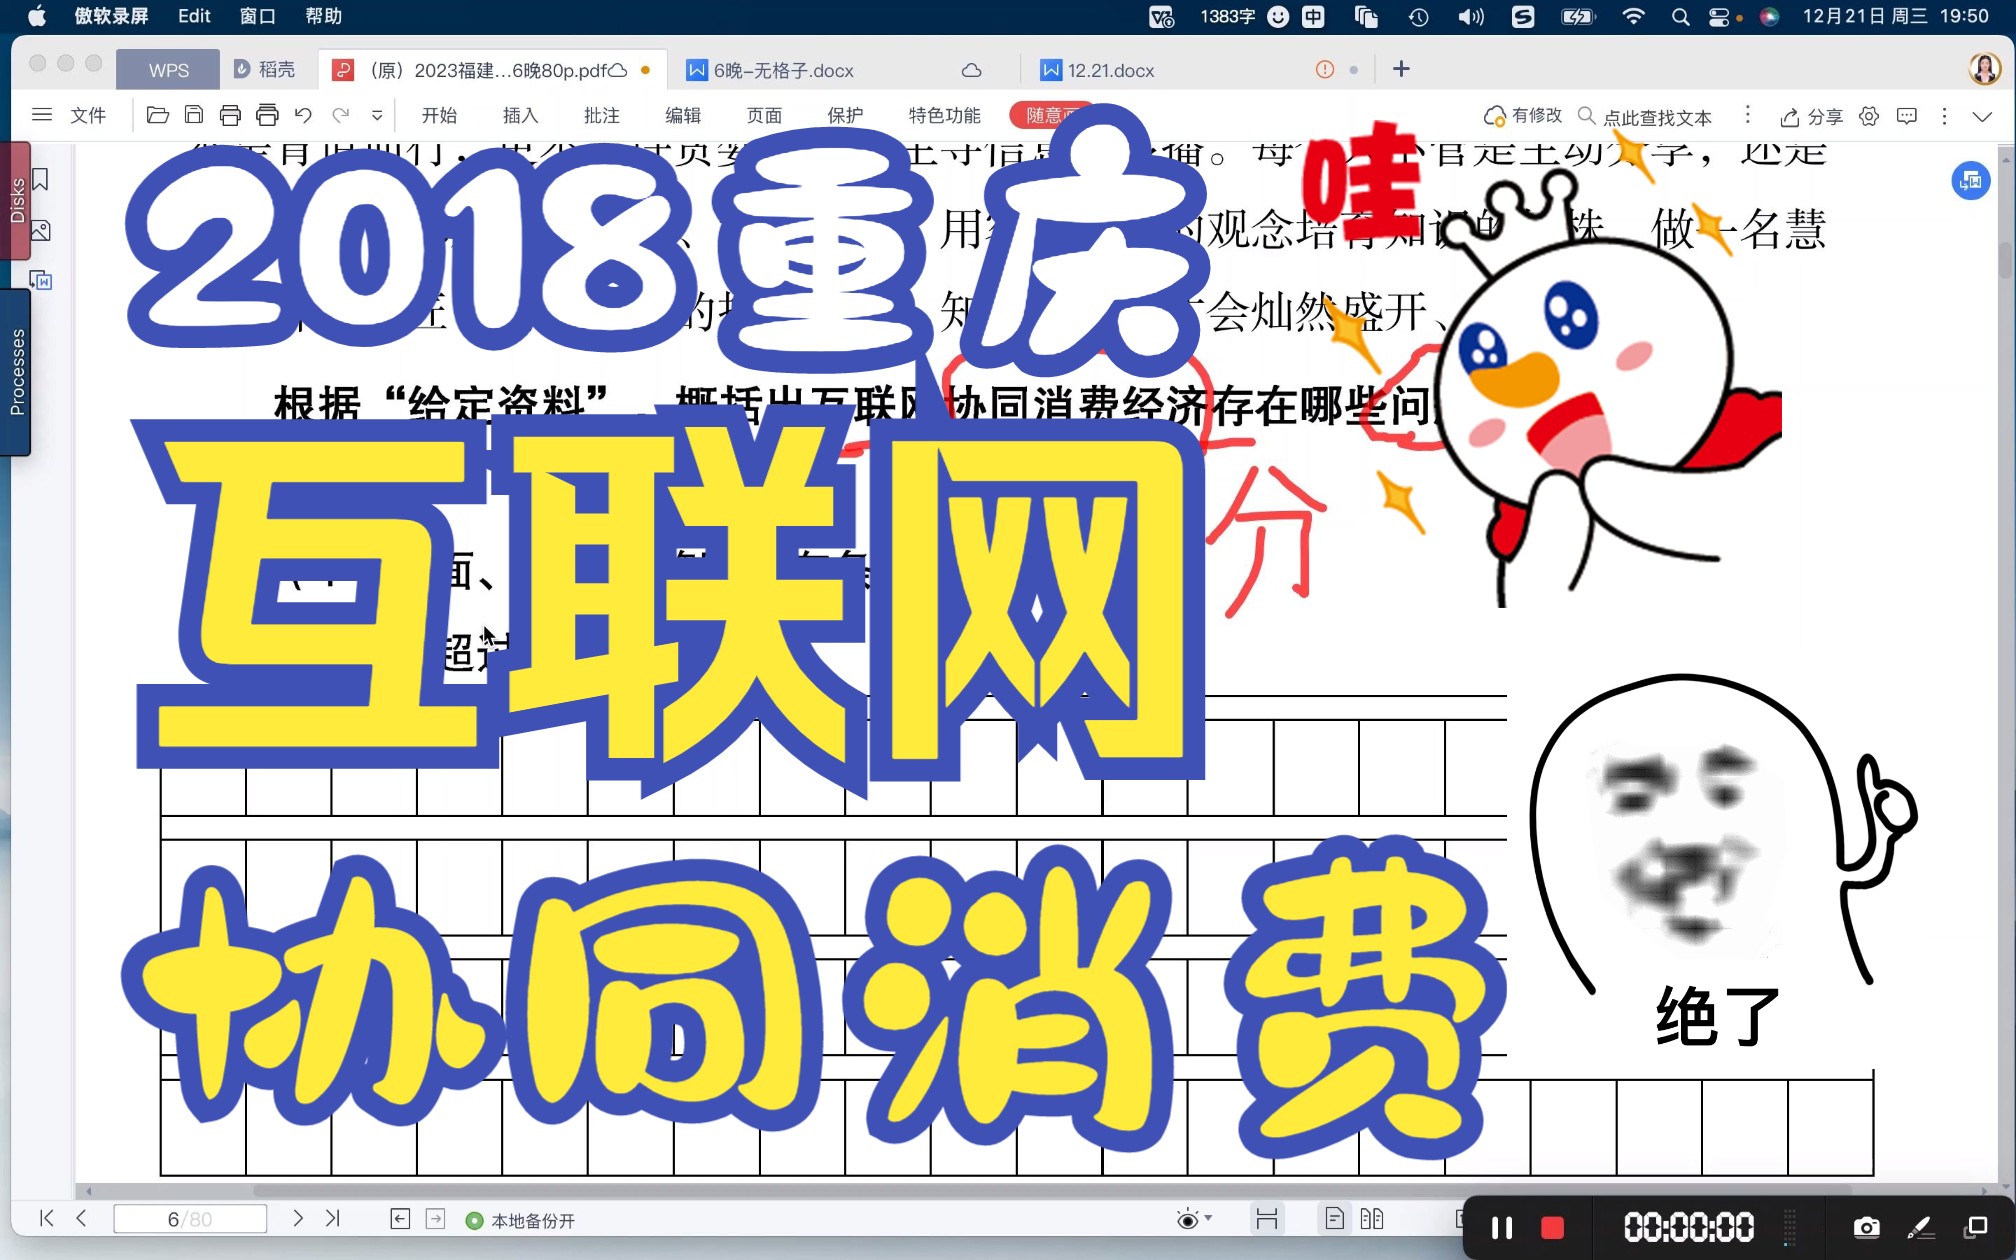The height and width of the screenshot is (1260, 2016).
Task: Switch to the 插入 ribbon tab
Action: (x=520, y=115)
